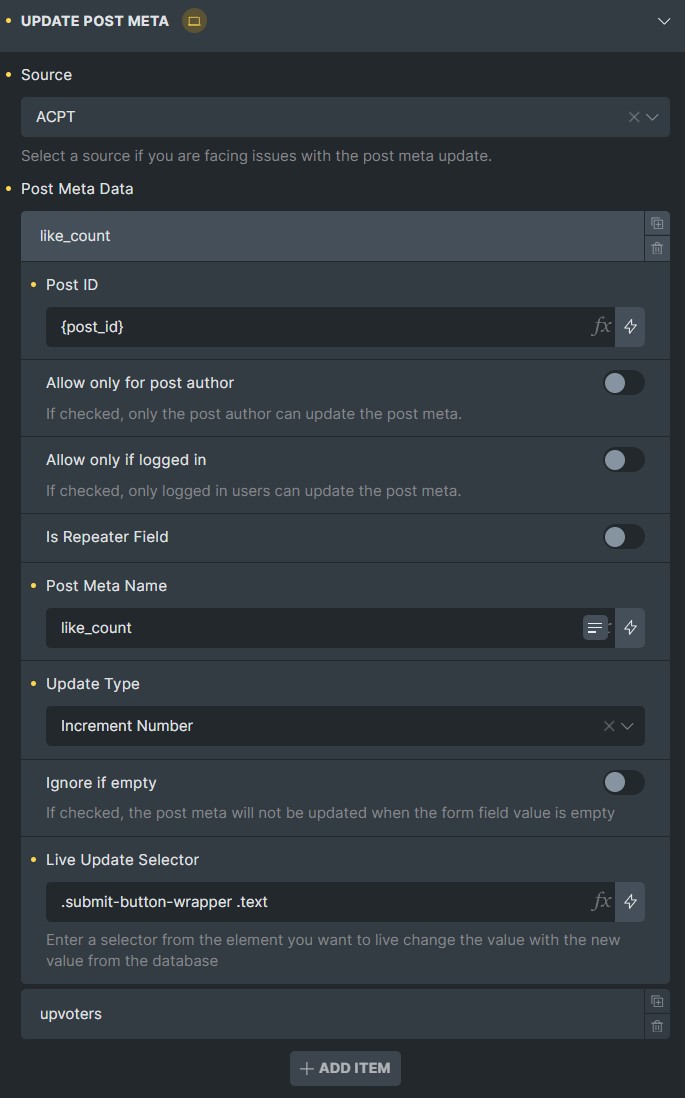The width and height of the screenshot is (685, 1098).
Task: Click the text-lines icon in Post Meta Name
Action: (x=595, y=627)
